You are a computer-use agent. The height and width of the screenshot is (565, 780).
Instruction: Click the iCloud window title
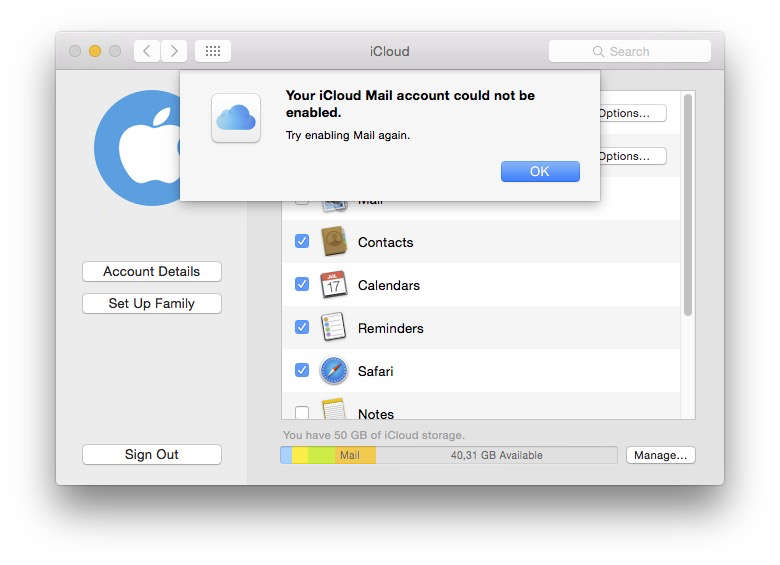coord(390,51)
